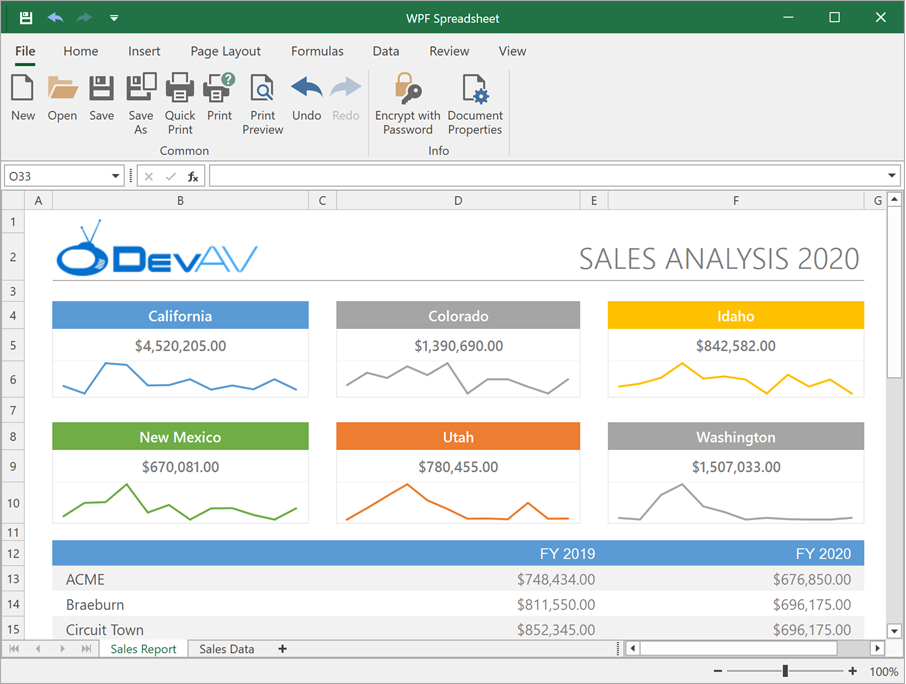
Task: Switch to the Formulas ribbon tab
Action: (x=317, y=51)
